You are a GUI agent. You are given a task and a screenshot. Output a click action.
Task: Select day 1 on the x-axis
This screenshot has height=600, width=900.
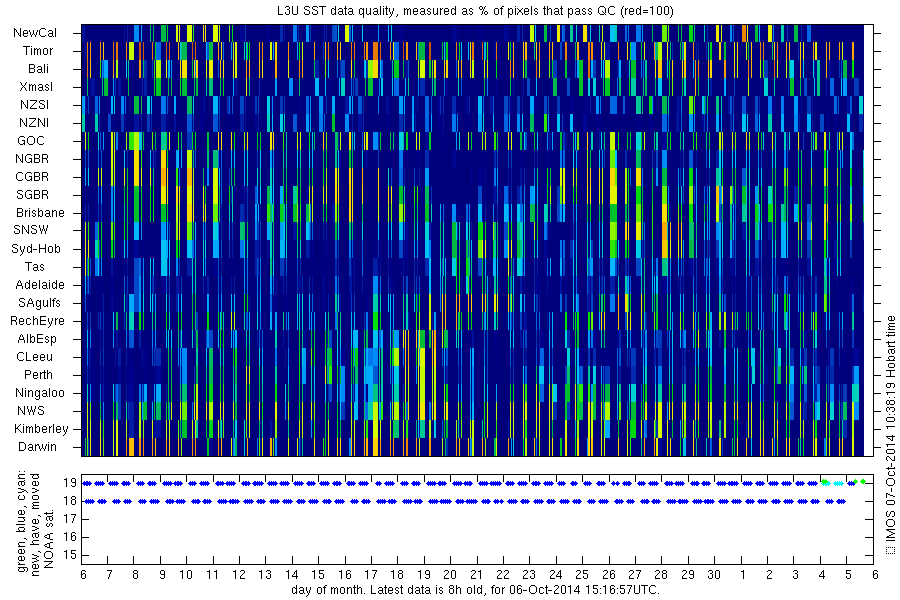[743, 574]
